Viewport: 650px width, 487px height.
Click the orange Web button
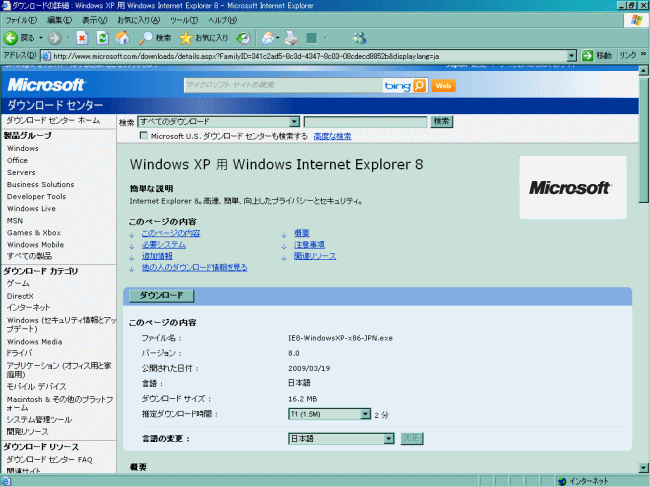pyautogui.click(x=443, y=86)
